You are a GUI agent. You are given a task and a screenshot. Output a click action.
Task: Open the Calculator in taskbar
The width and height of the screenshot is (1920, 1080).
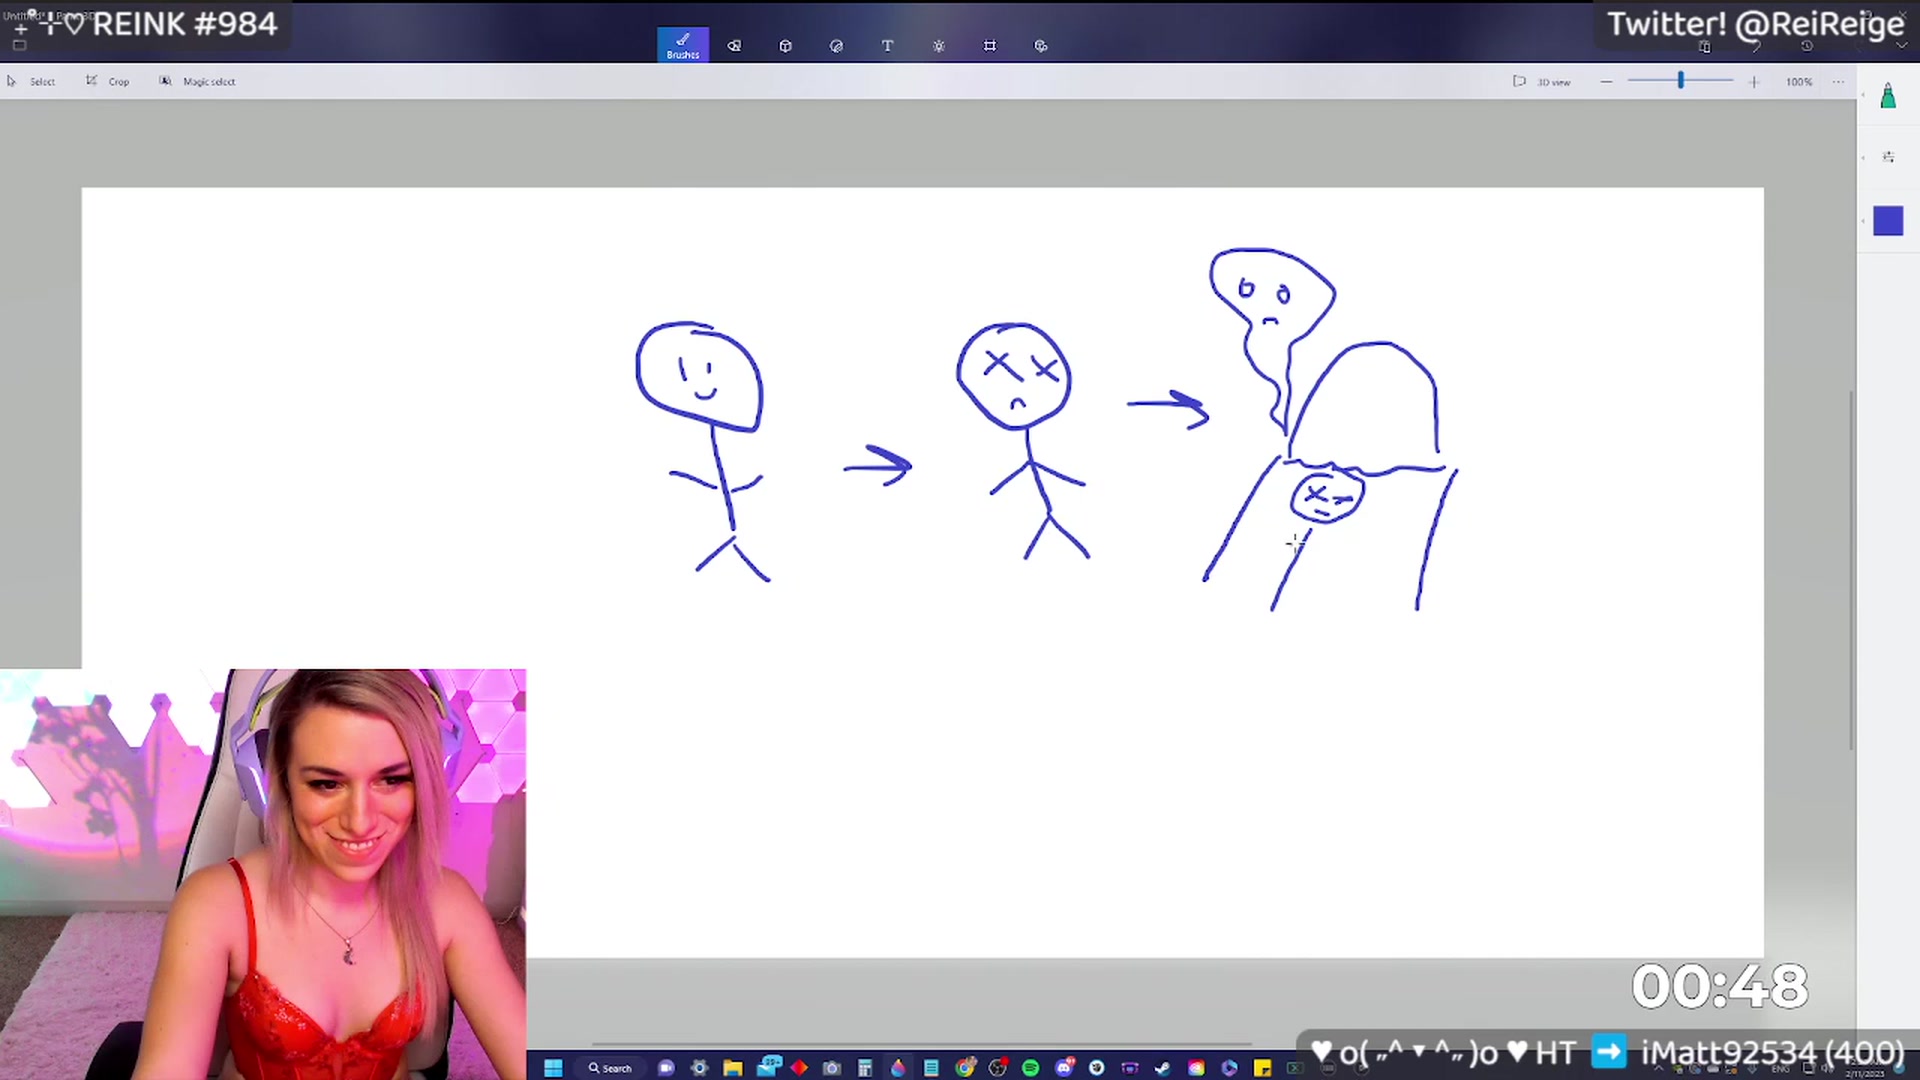point(865,1068)
